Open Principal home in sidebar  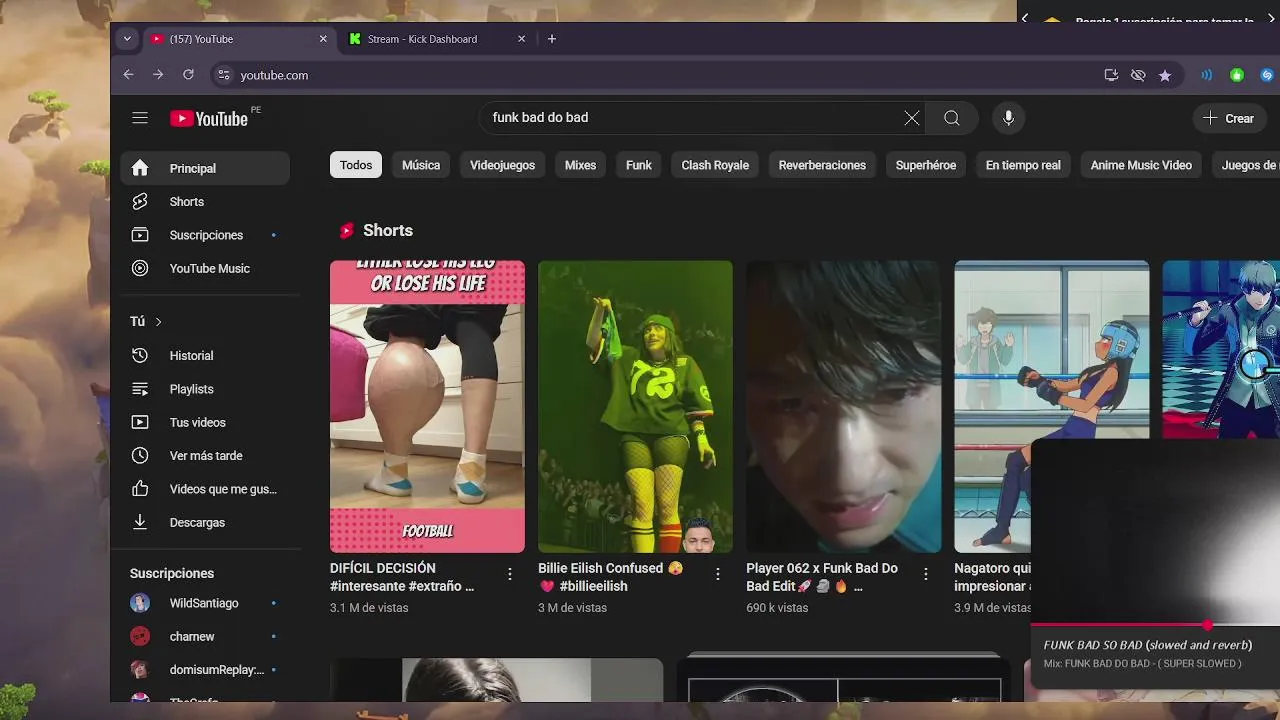coord(205,168)
